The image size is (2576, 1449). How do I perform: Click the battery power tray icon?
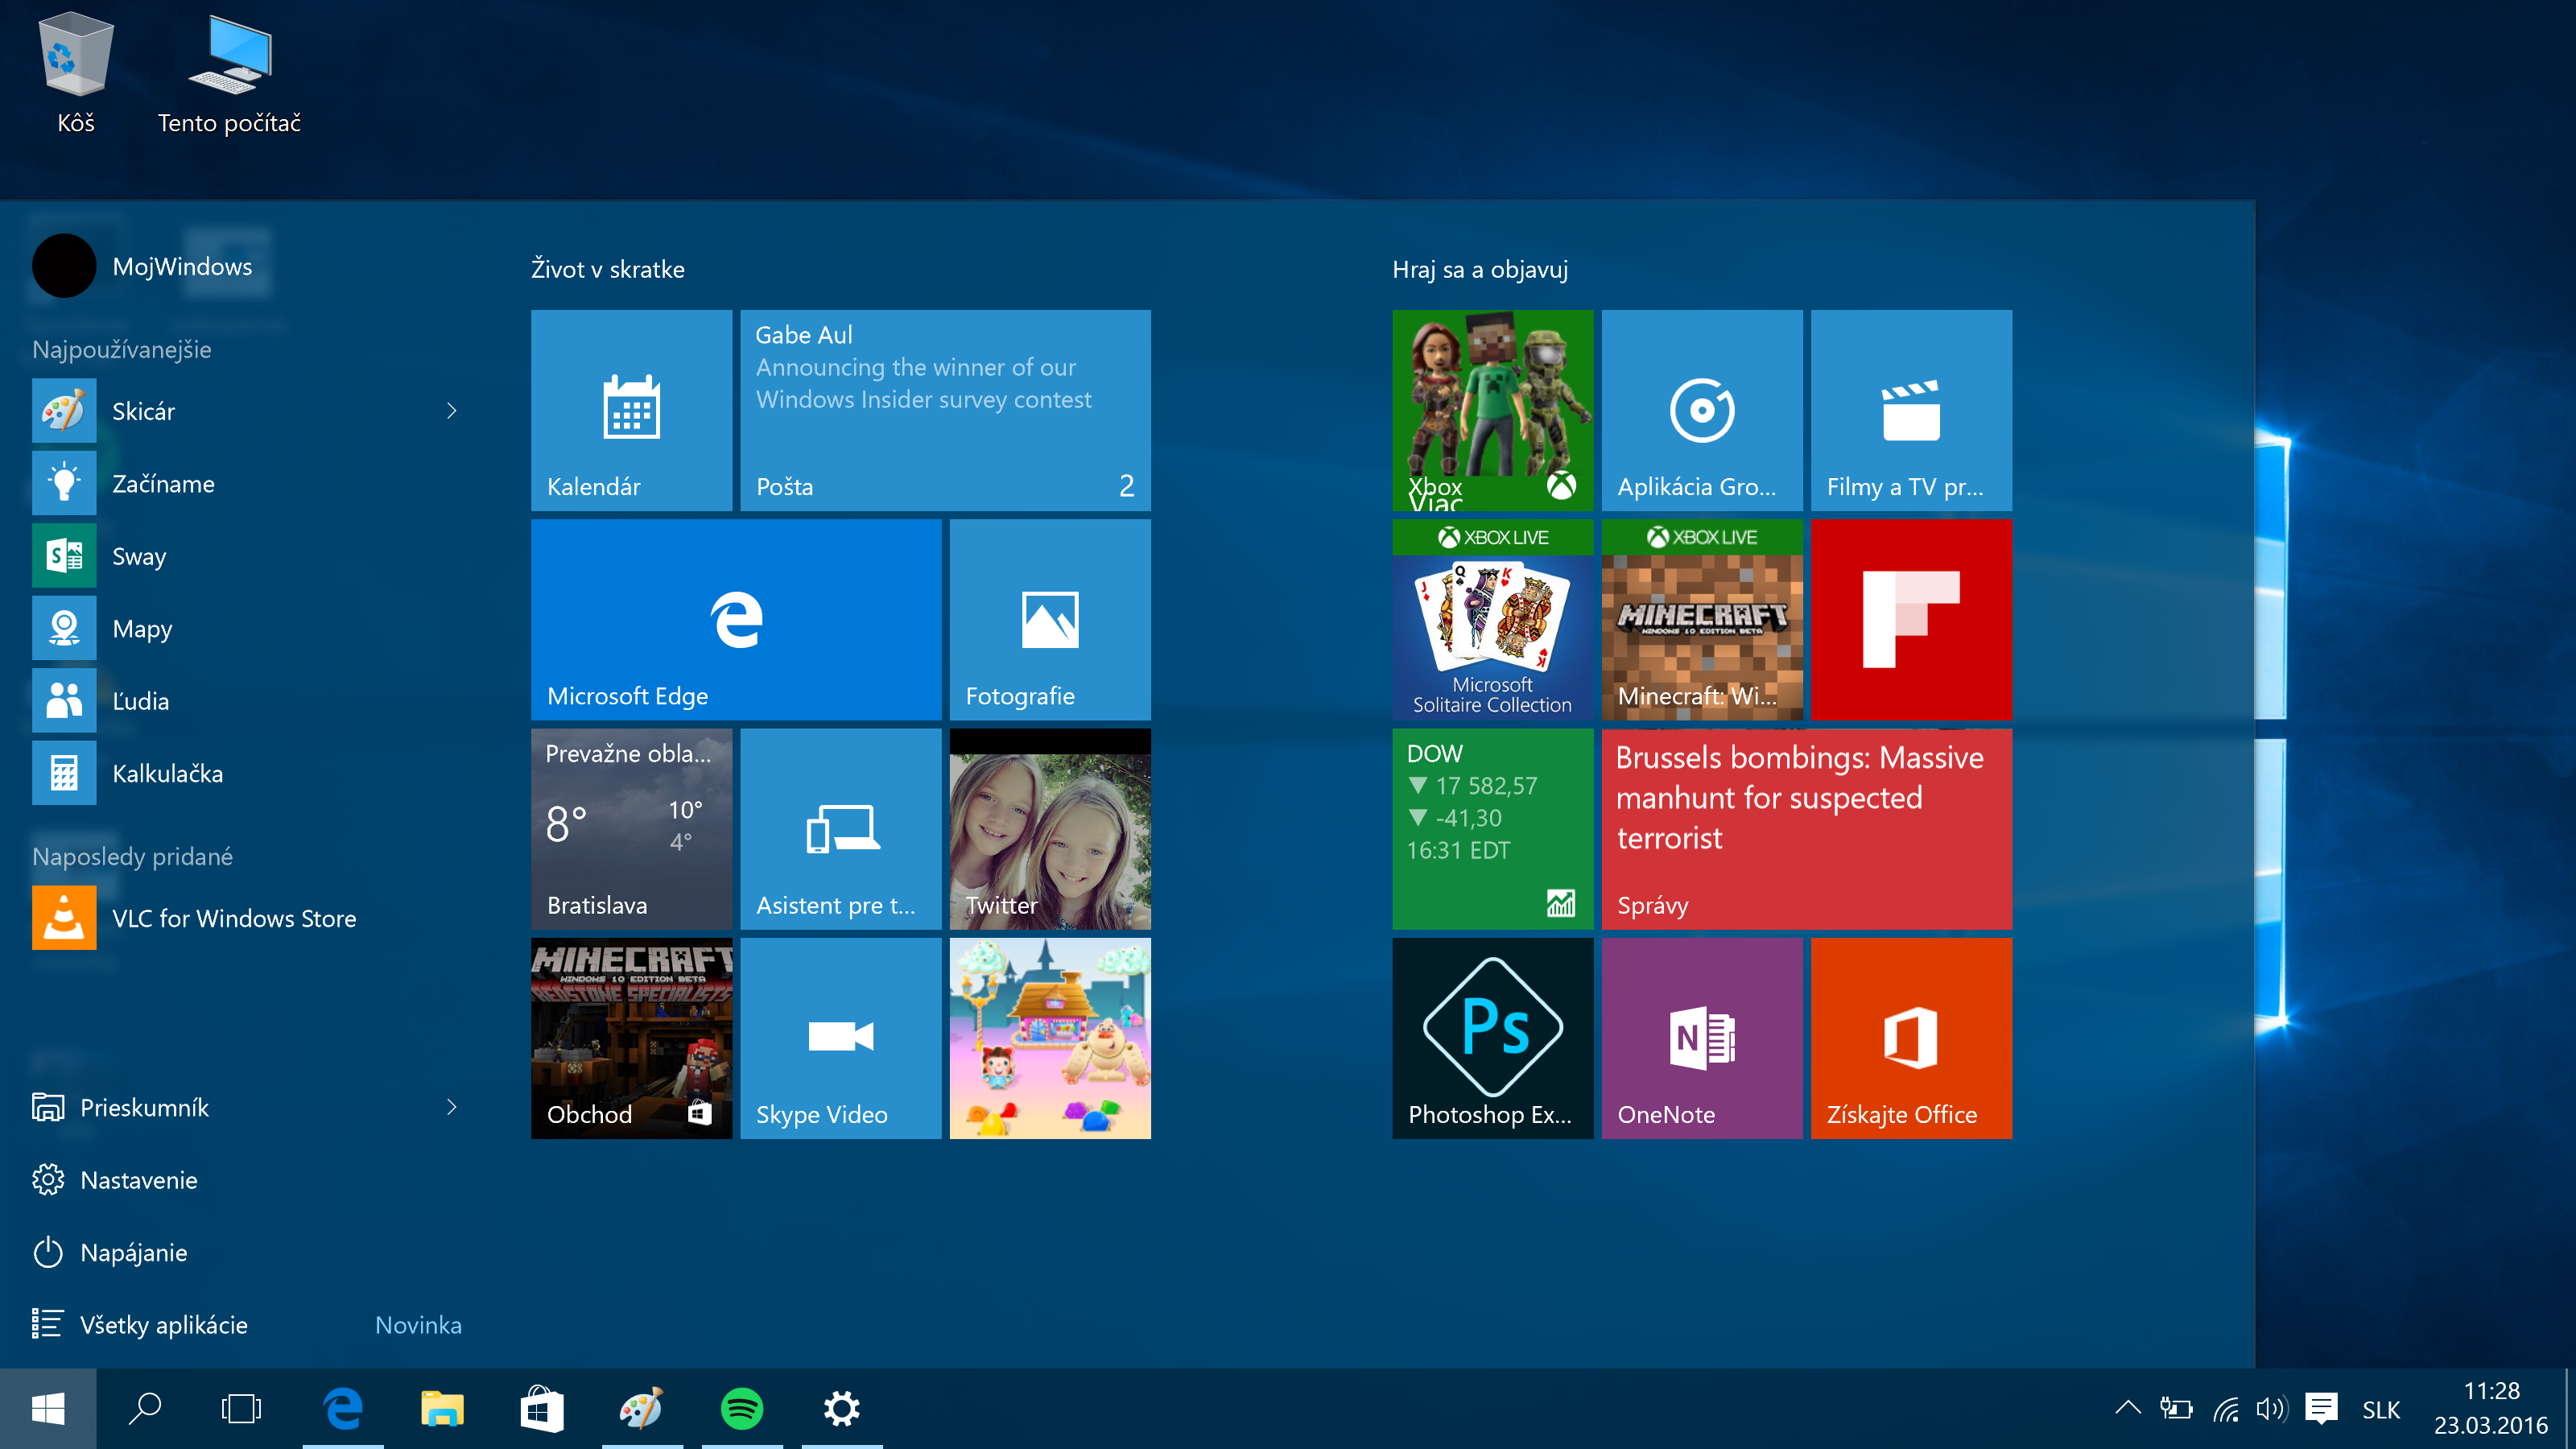point(2176,1409)
